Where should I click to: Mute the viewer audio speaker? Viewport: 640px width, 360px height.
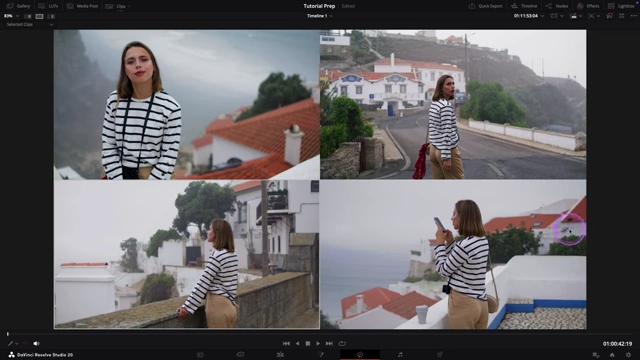(36, 344)
